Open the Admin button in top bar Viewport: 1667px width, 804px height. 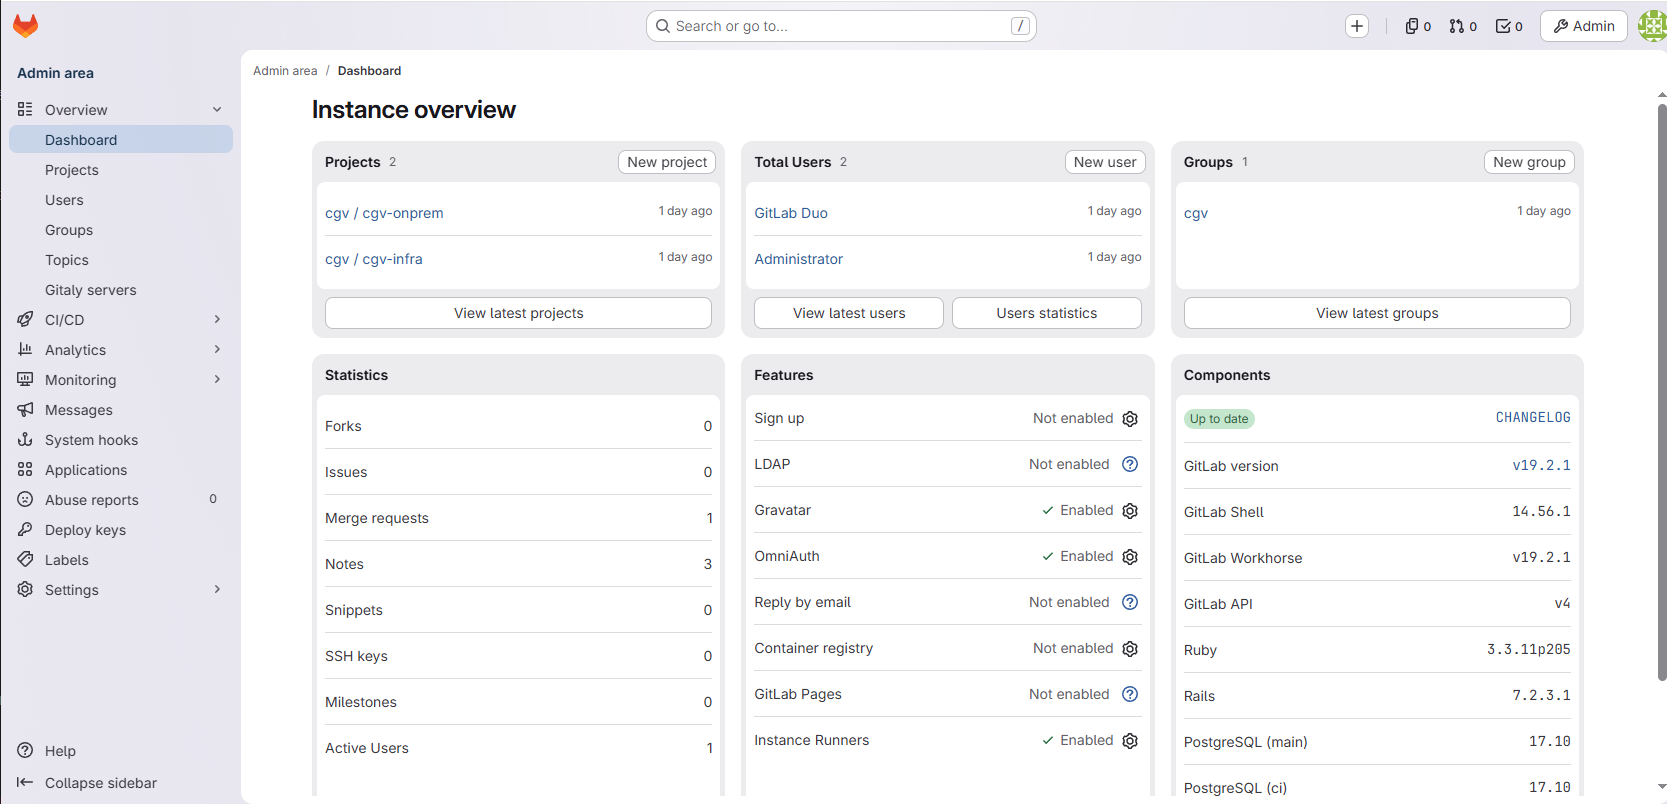point(1584,26)
